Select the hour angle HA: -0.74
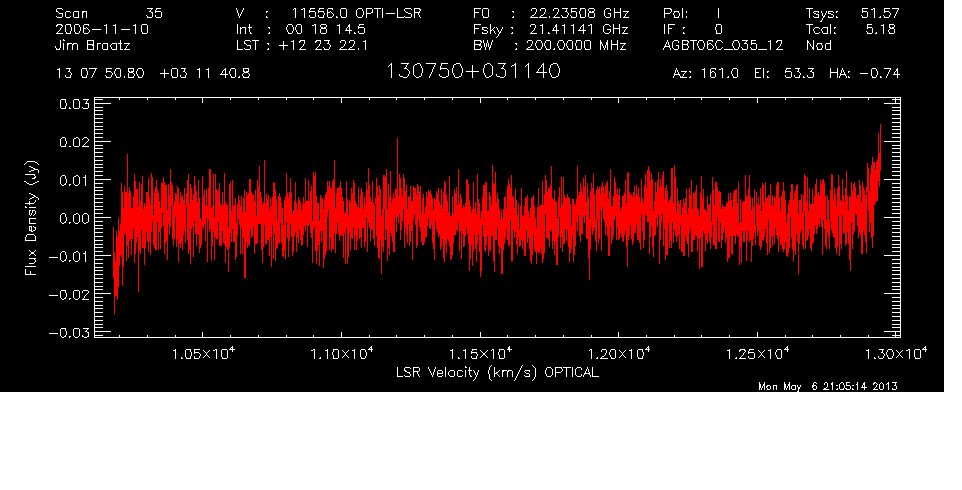Screen dimensions: 962x490 pyautogui.click(x=864, y=74)
